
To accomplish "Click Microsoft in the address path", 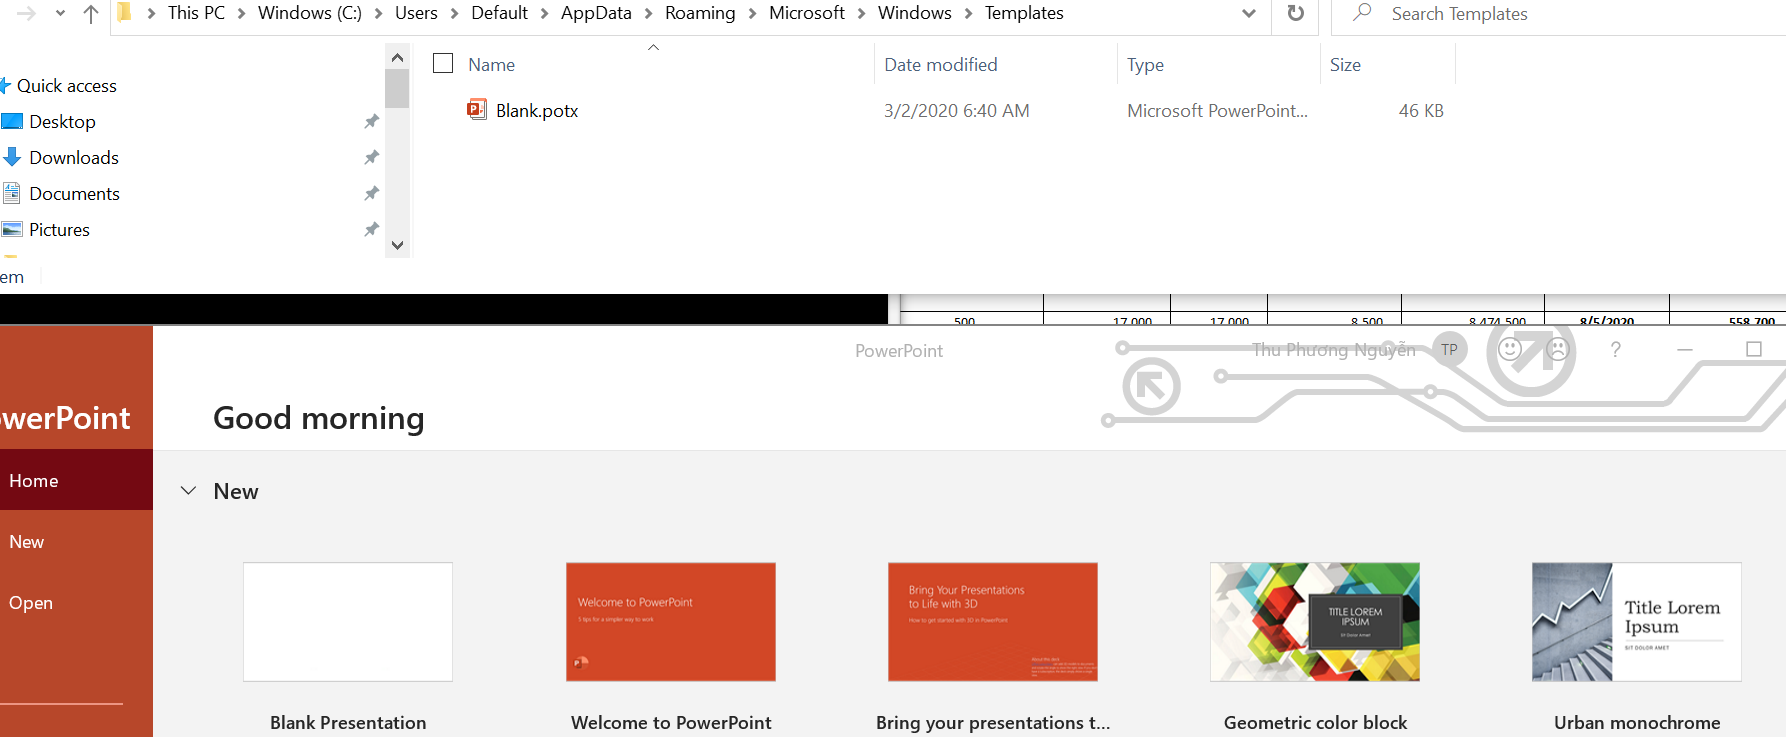I will click(x=807, y=13).
